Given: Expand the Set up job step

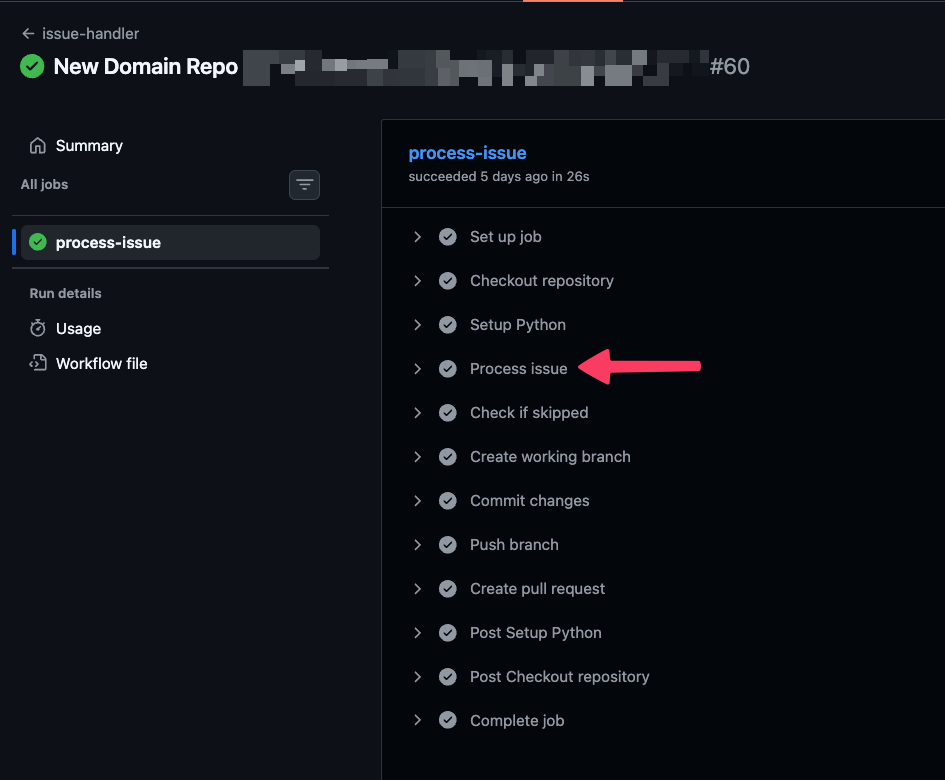Looking at the screenshot, I should click(x=417, y=237).
